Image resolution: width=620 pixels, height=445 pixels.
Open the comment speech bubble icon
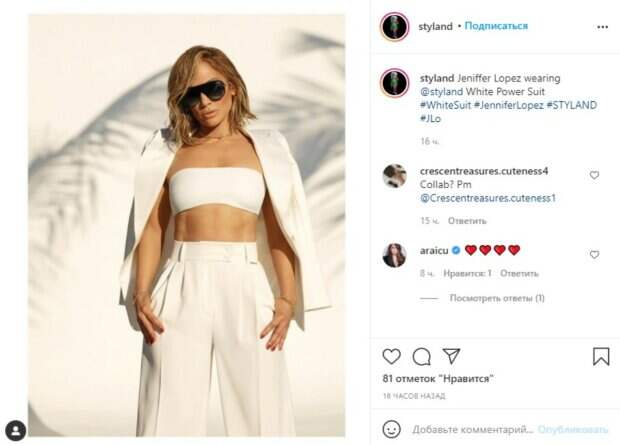(x=422, y=356)
